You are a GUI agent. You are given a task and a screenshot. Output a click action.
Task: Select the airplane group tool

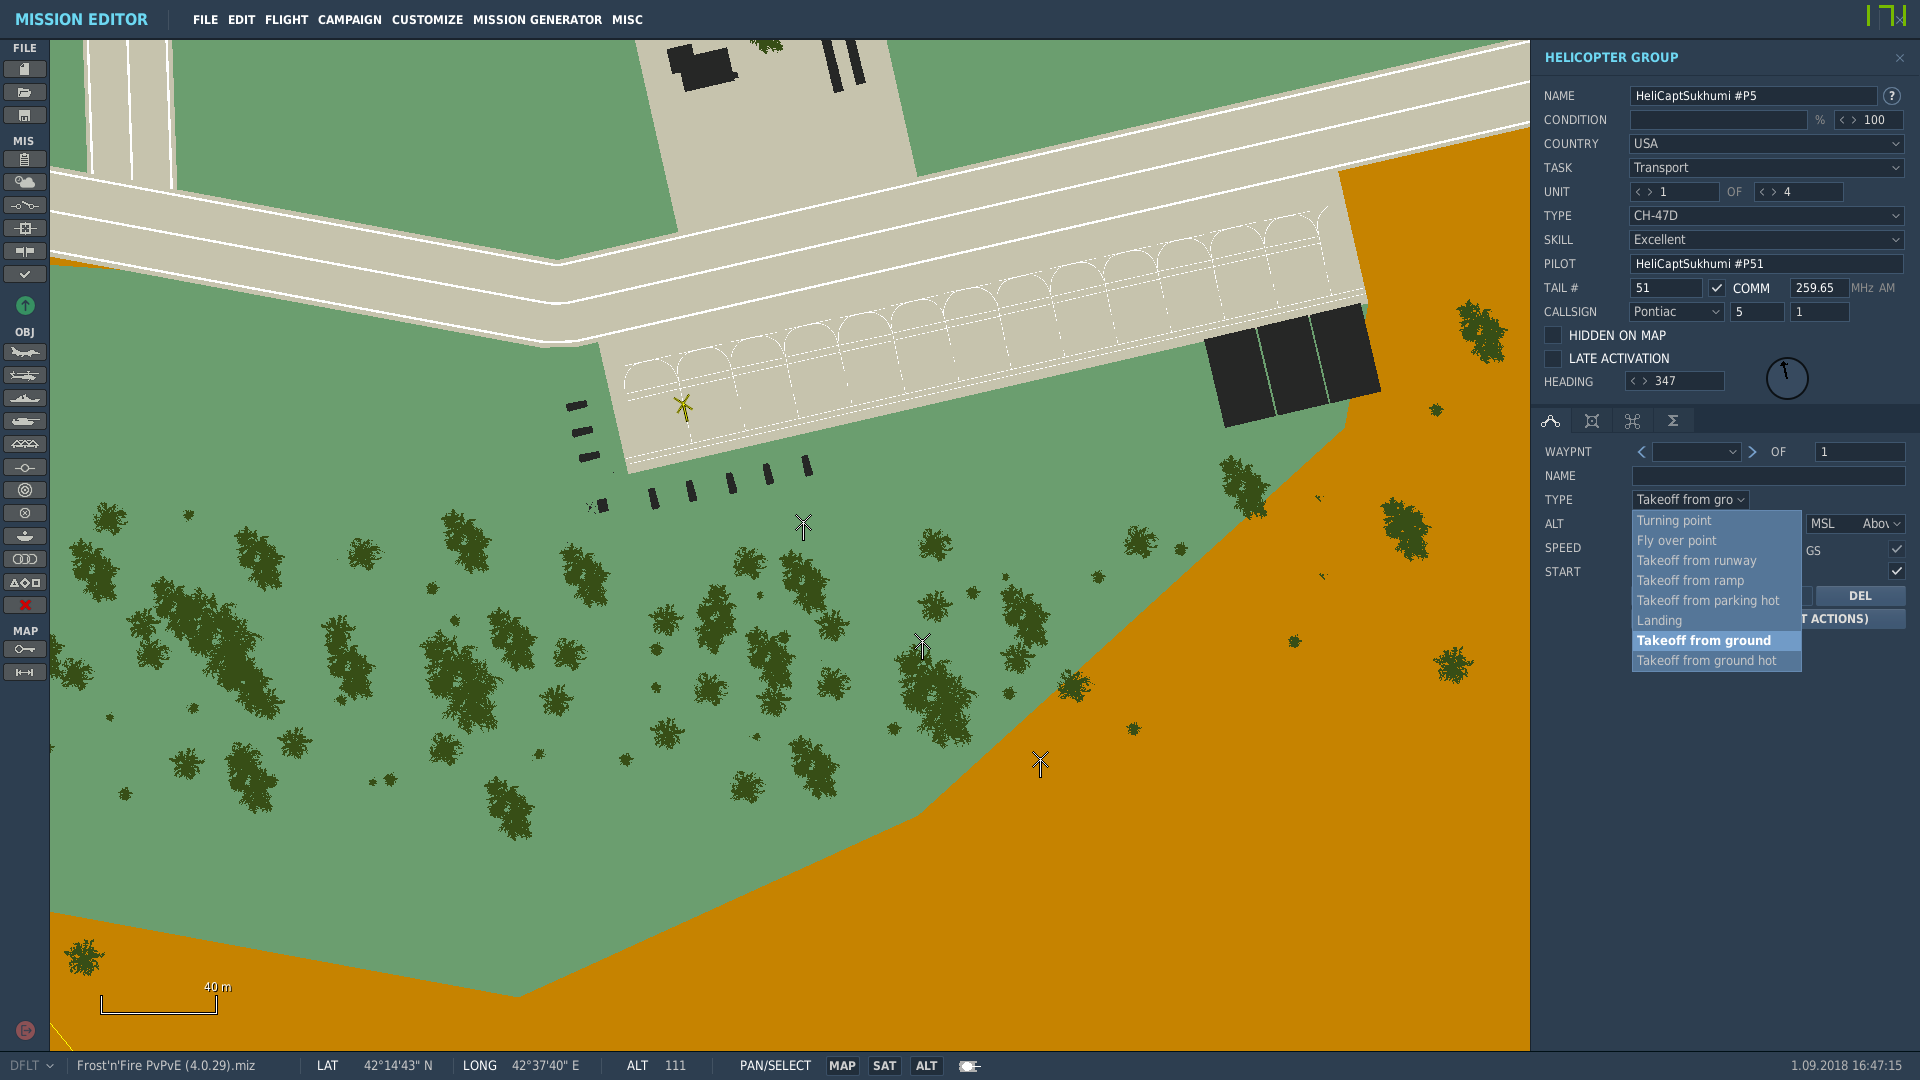tap(25, 352)
